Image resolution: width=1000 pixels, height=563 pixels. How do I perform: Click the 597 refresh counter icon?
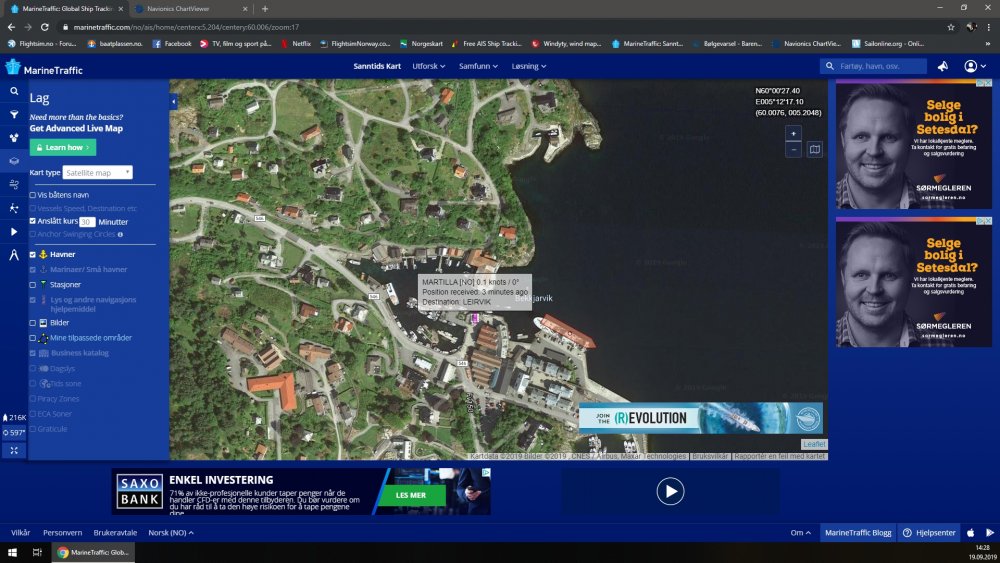(14, 432)
